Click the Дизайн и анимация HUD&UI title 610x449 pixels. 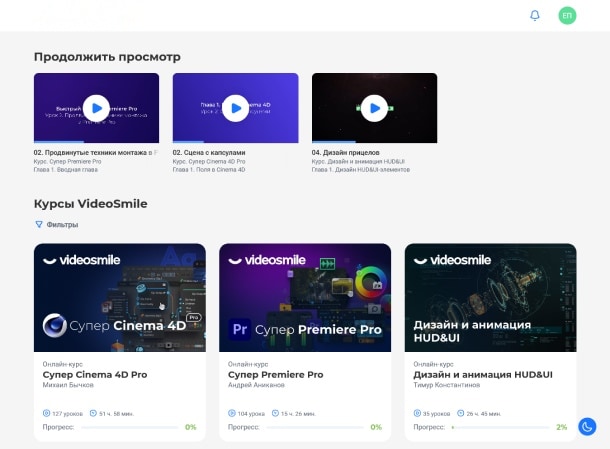(476, 375)
